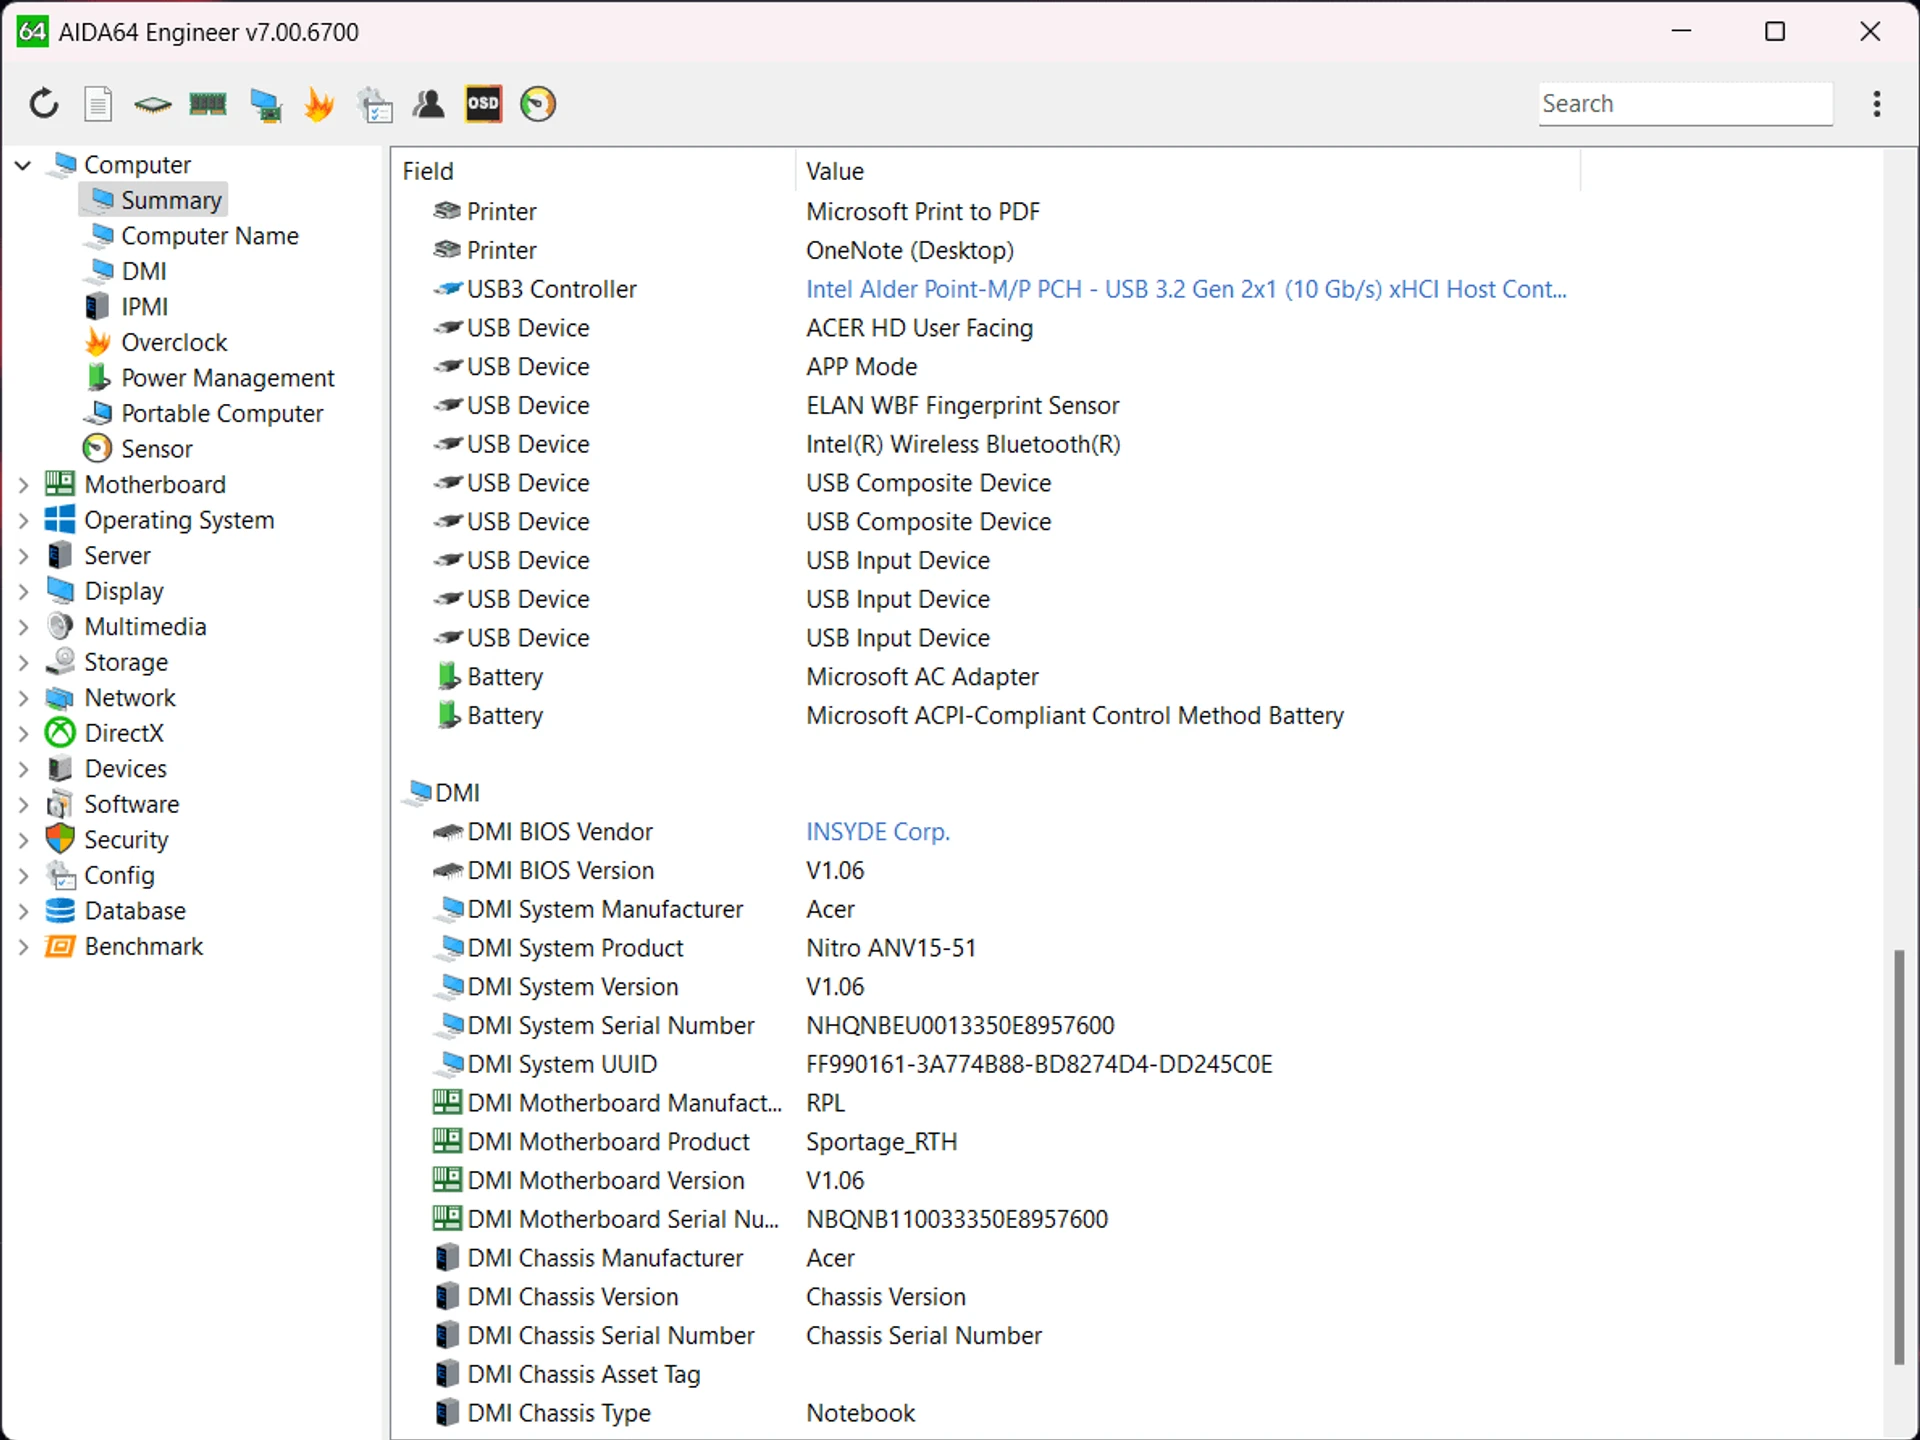1920x1440 pixels.
Task: Open the Report document icon
Action: pos(98,104)
